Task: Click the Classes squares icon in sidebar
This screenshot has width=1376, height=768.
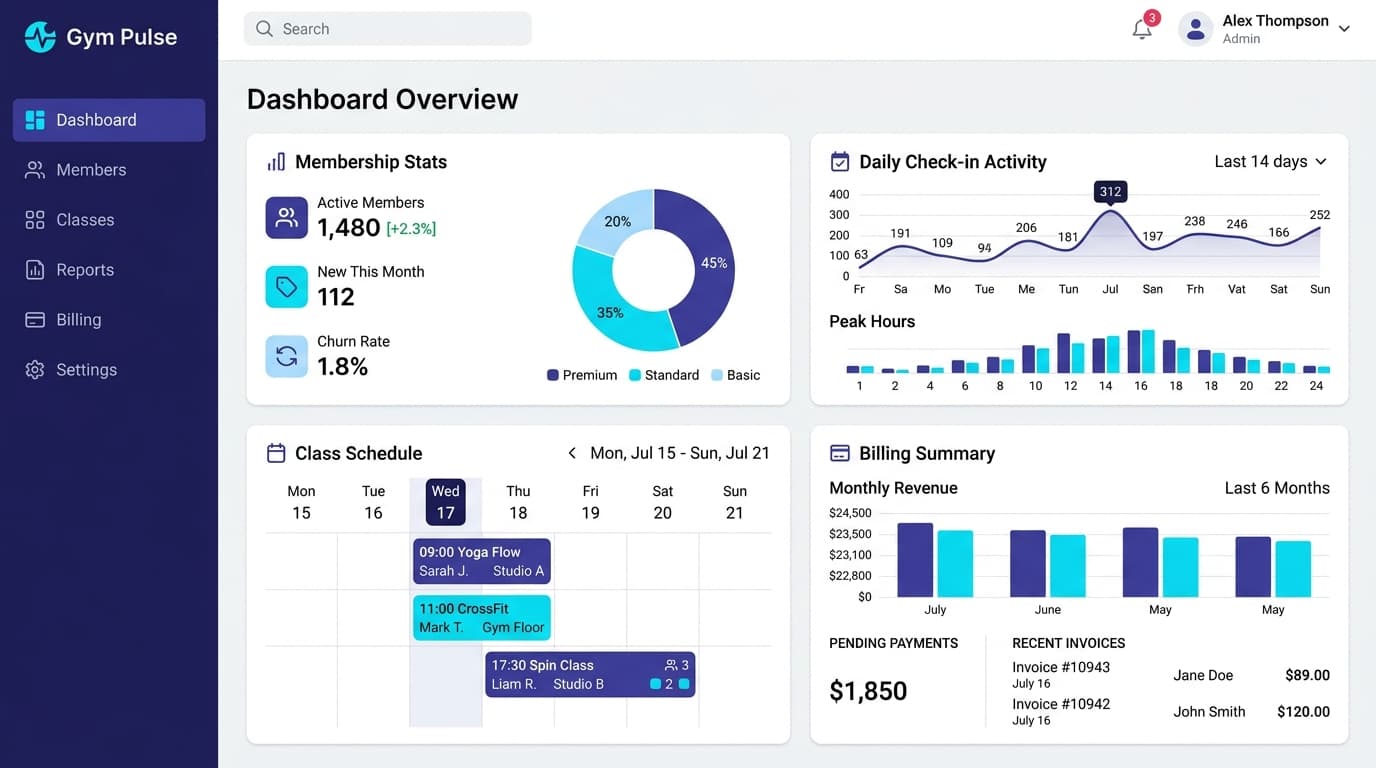Action: click(x=35, y=220)
